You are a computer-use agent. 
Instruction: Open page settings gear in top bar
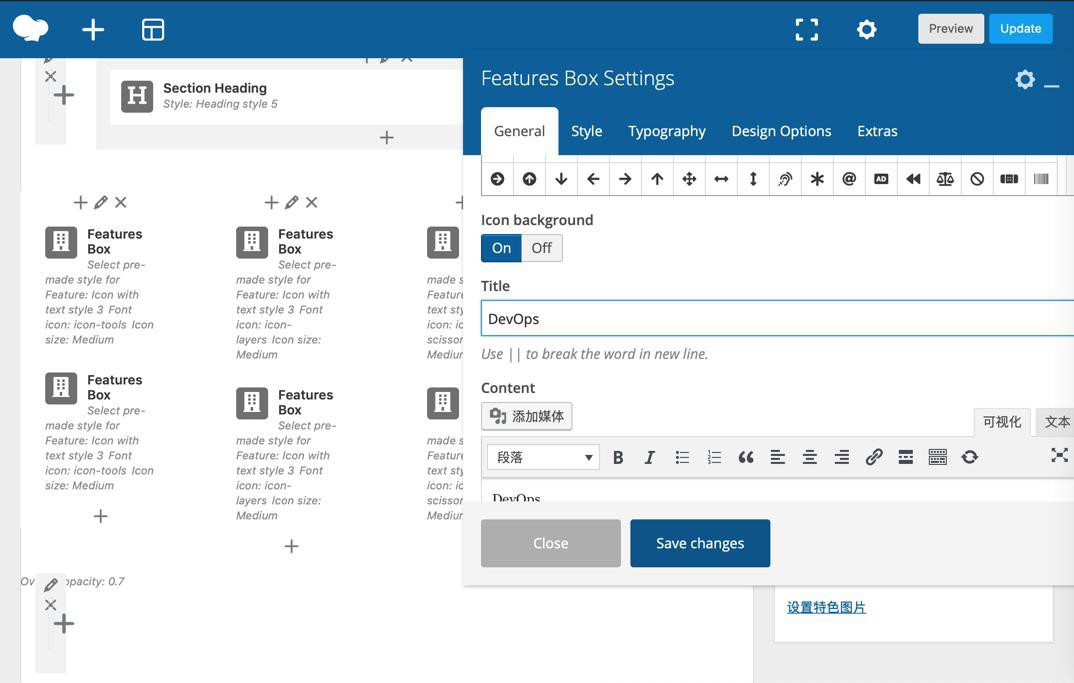point(867,30)
